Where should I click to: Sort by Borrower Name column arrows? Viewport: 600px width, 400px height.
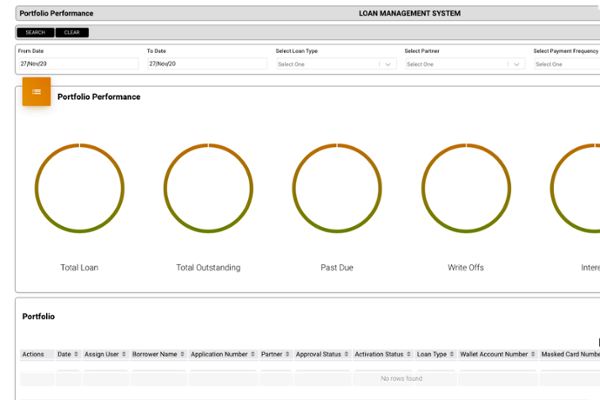click(182, 354)
